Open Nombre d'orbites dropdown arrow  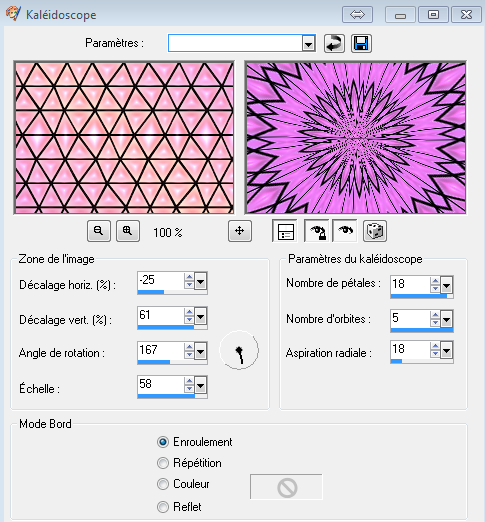click(446, 320)
